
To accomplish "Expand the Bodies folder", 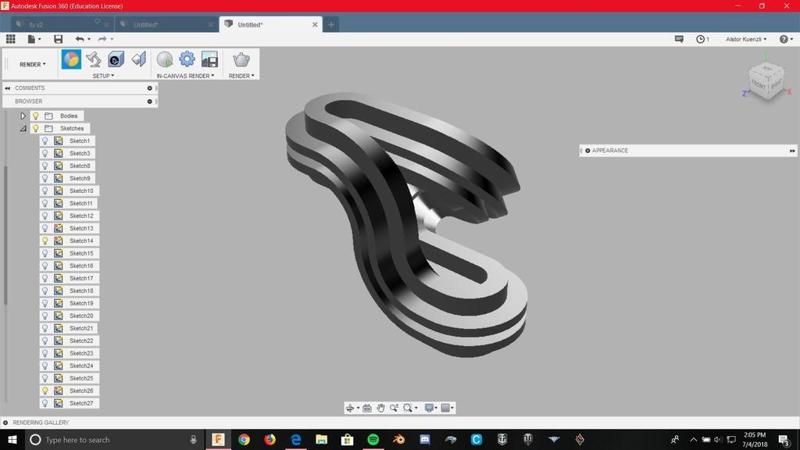I will (23, 116).
